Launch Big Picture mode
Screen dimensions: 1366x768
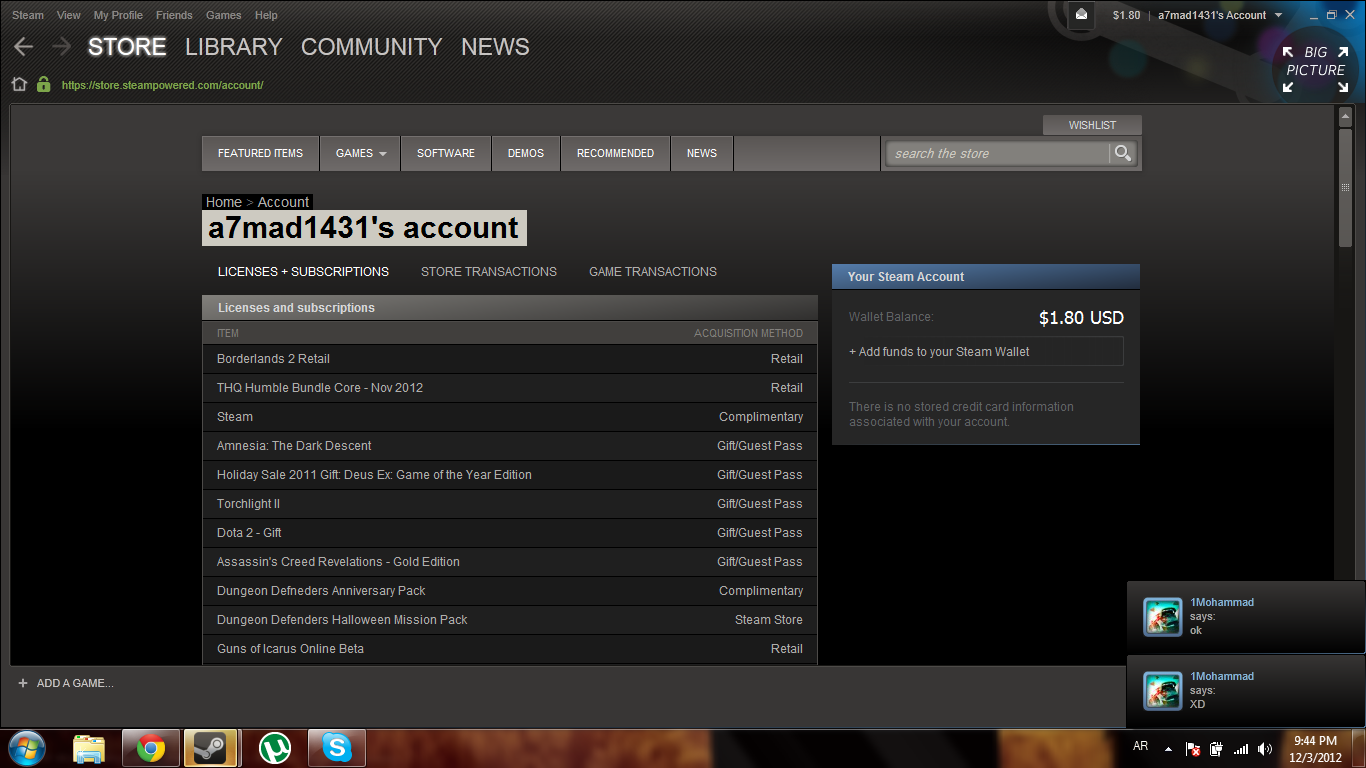point(1315,69)
